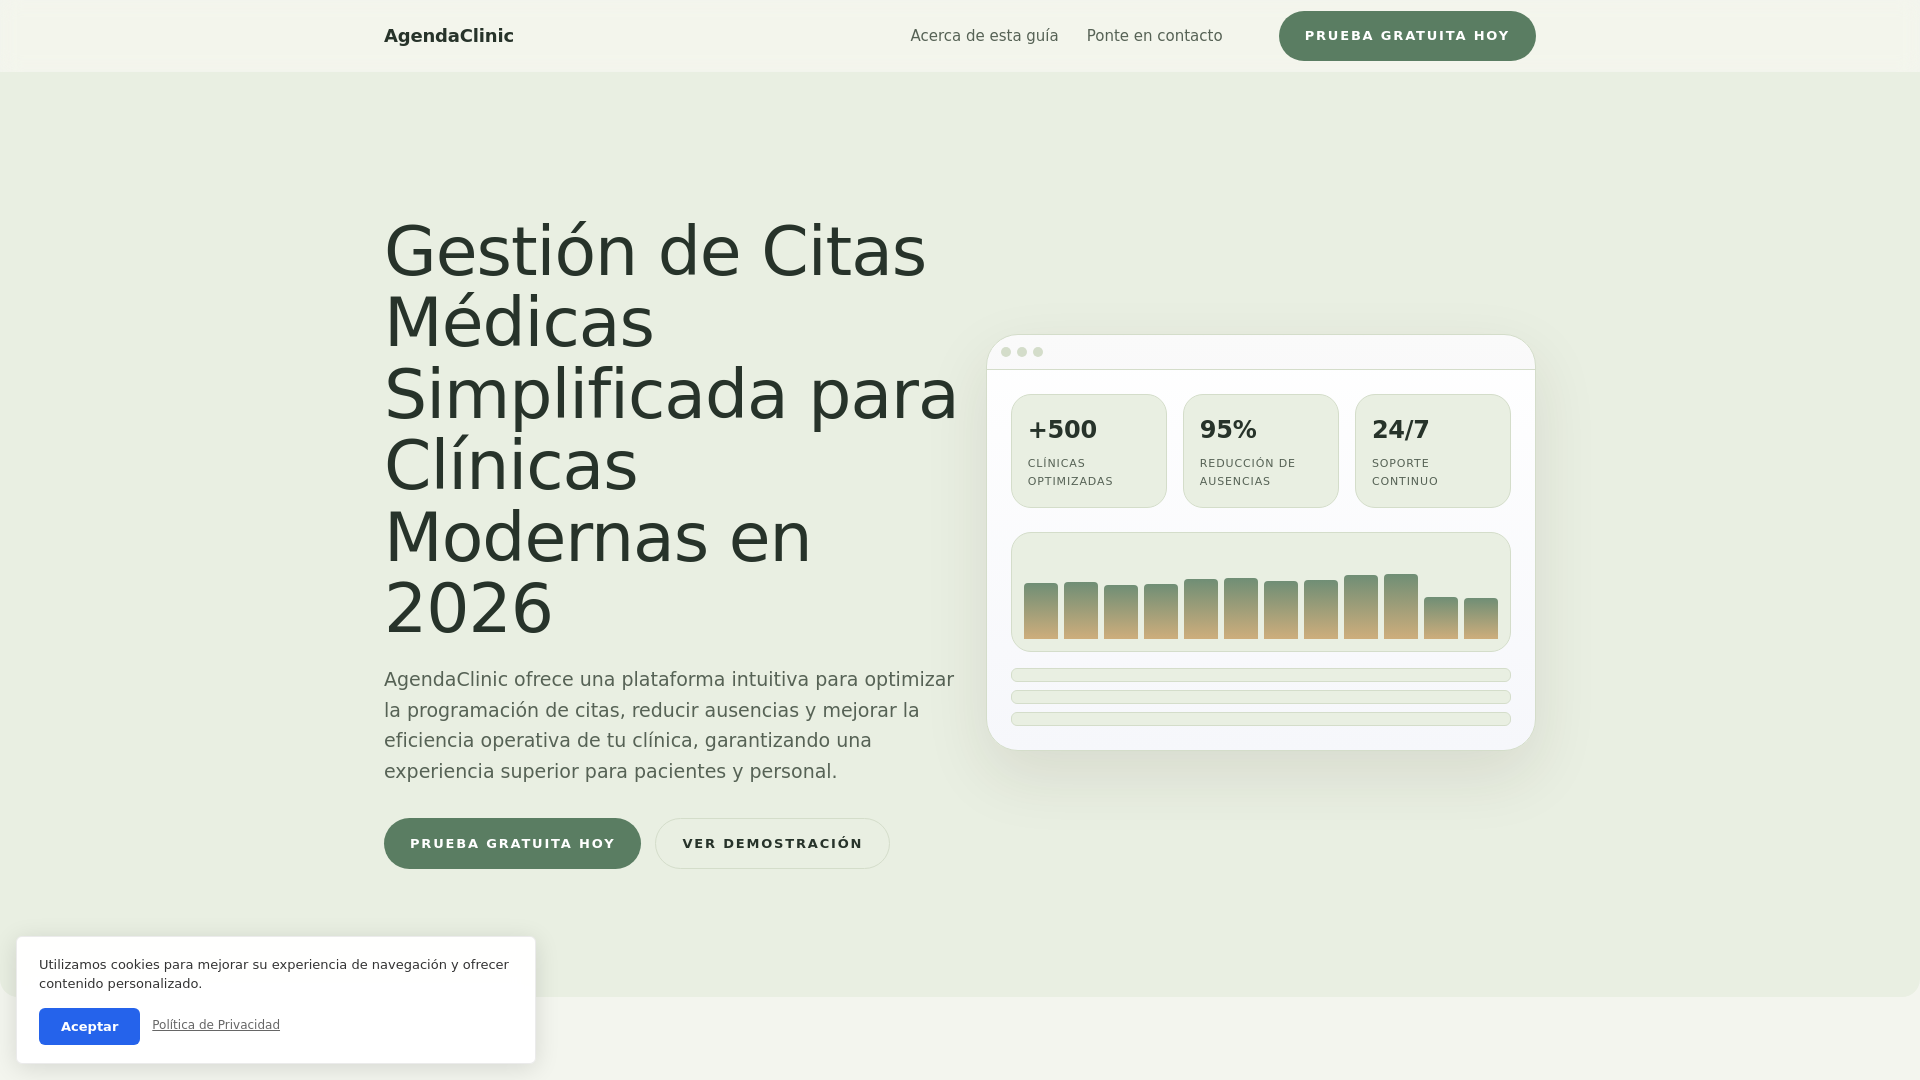Image resolution: width=1920 pixels, height=1080 pixels.
Task: Go to Acerca de esta guía
Action: (984, 36)
